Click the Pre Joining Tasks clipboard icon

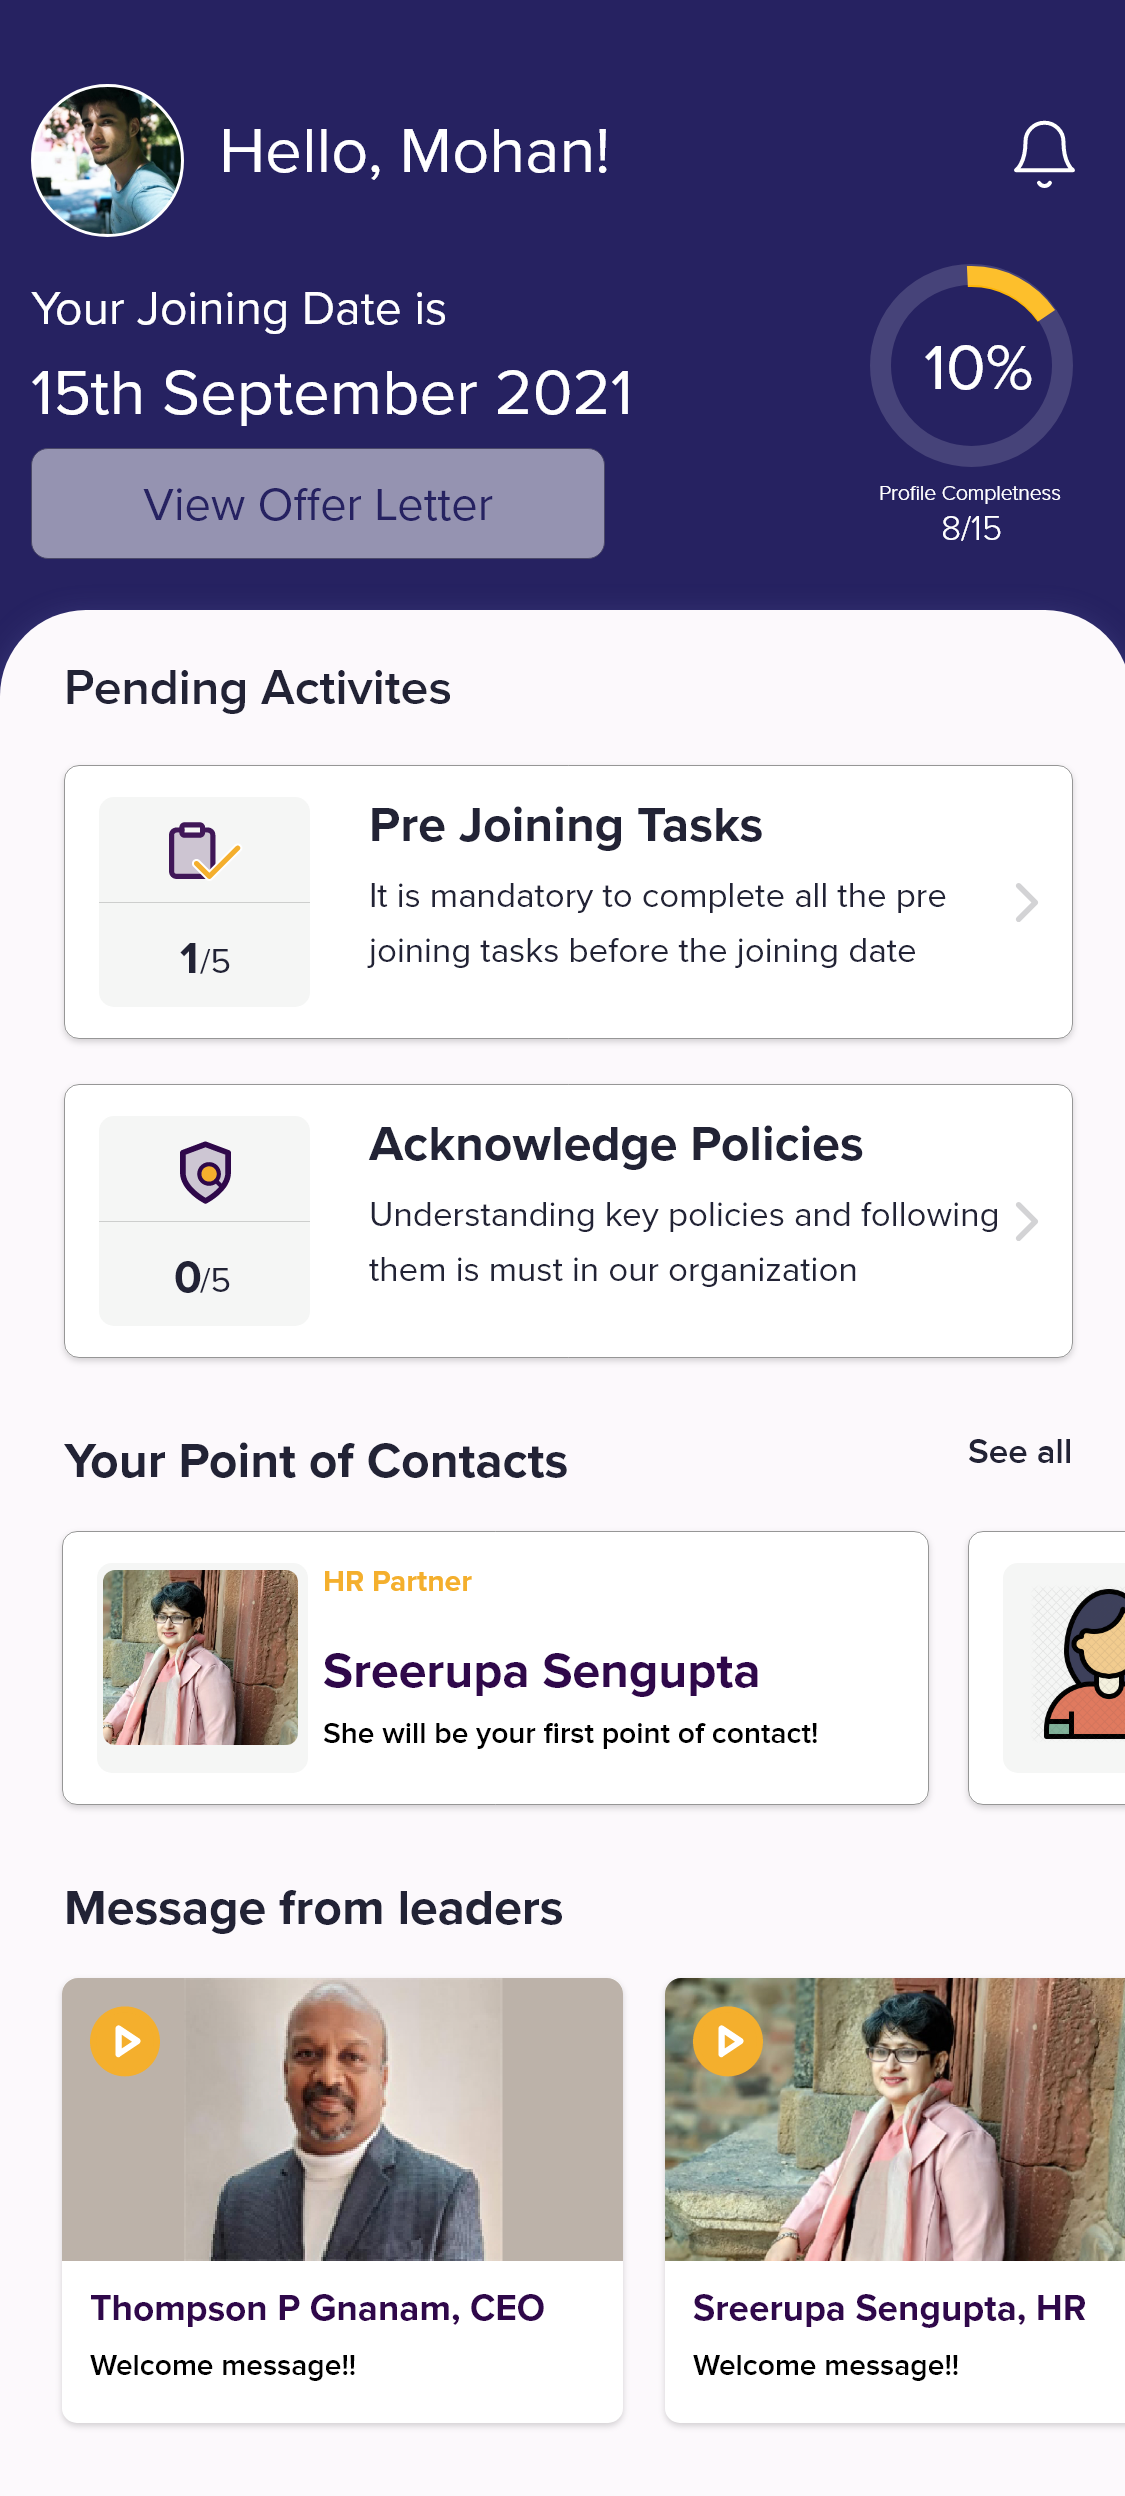[204, 851]
